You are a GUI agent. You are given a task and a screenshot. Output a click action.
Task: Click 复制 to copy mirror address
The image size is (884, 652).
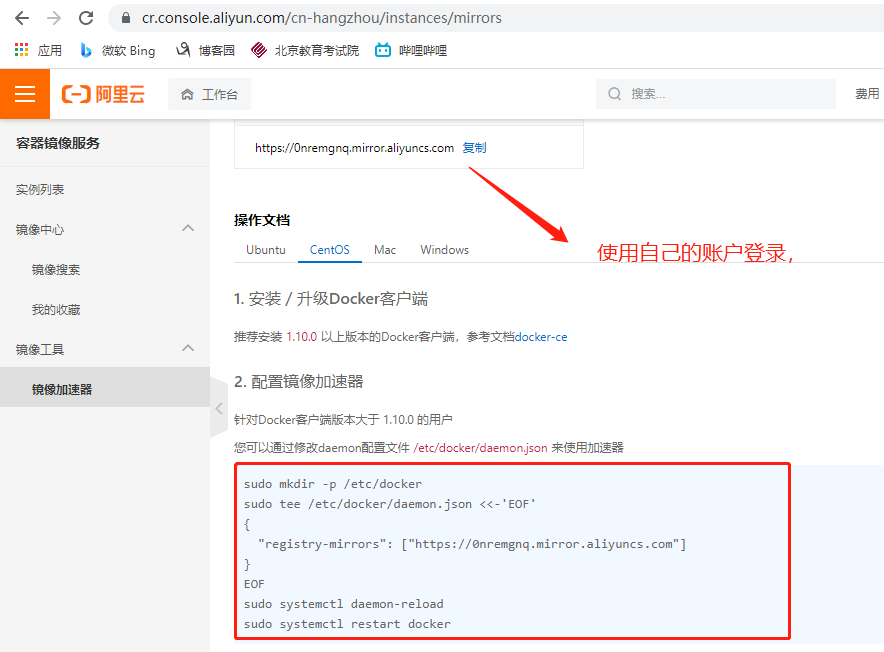pyautogui.click(x=474, y=148)
